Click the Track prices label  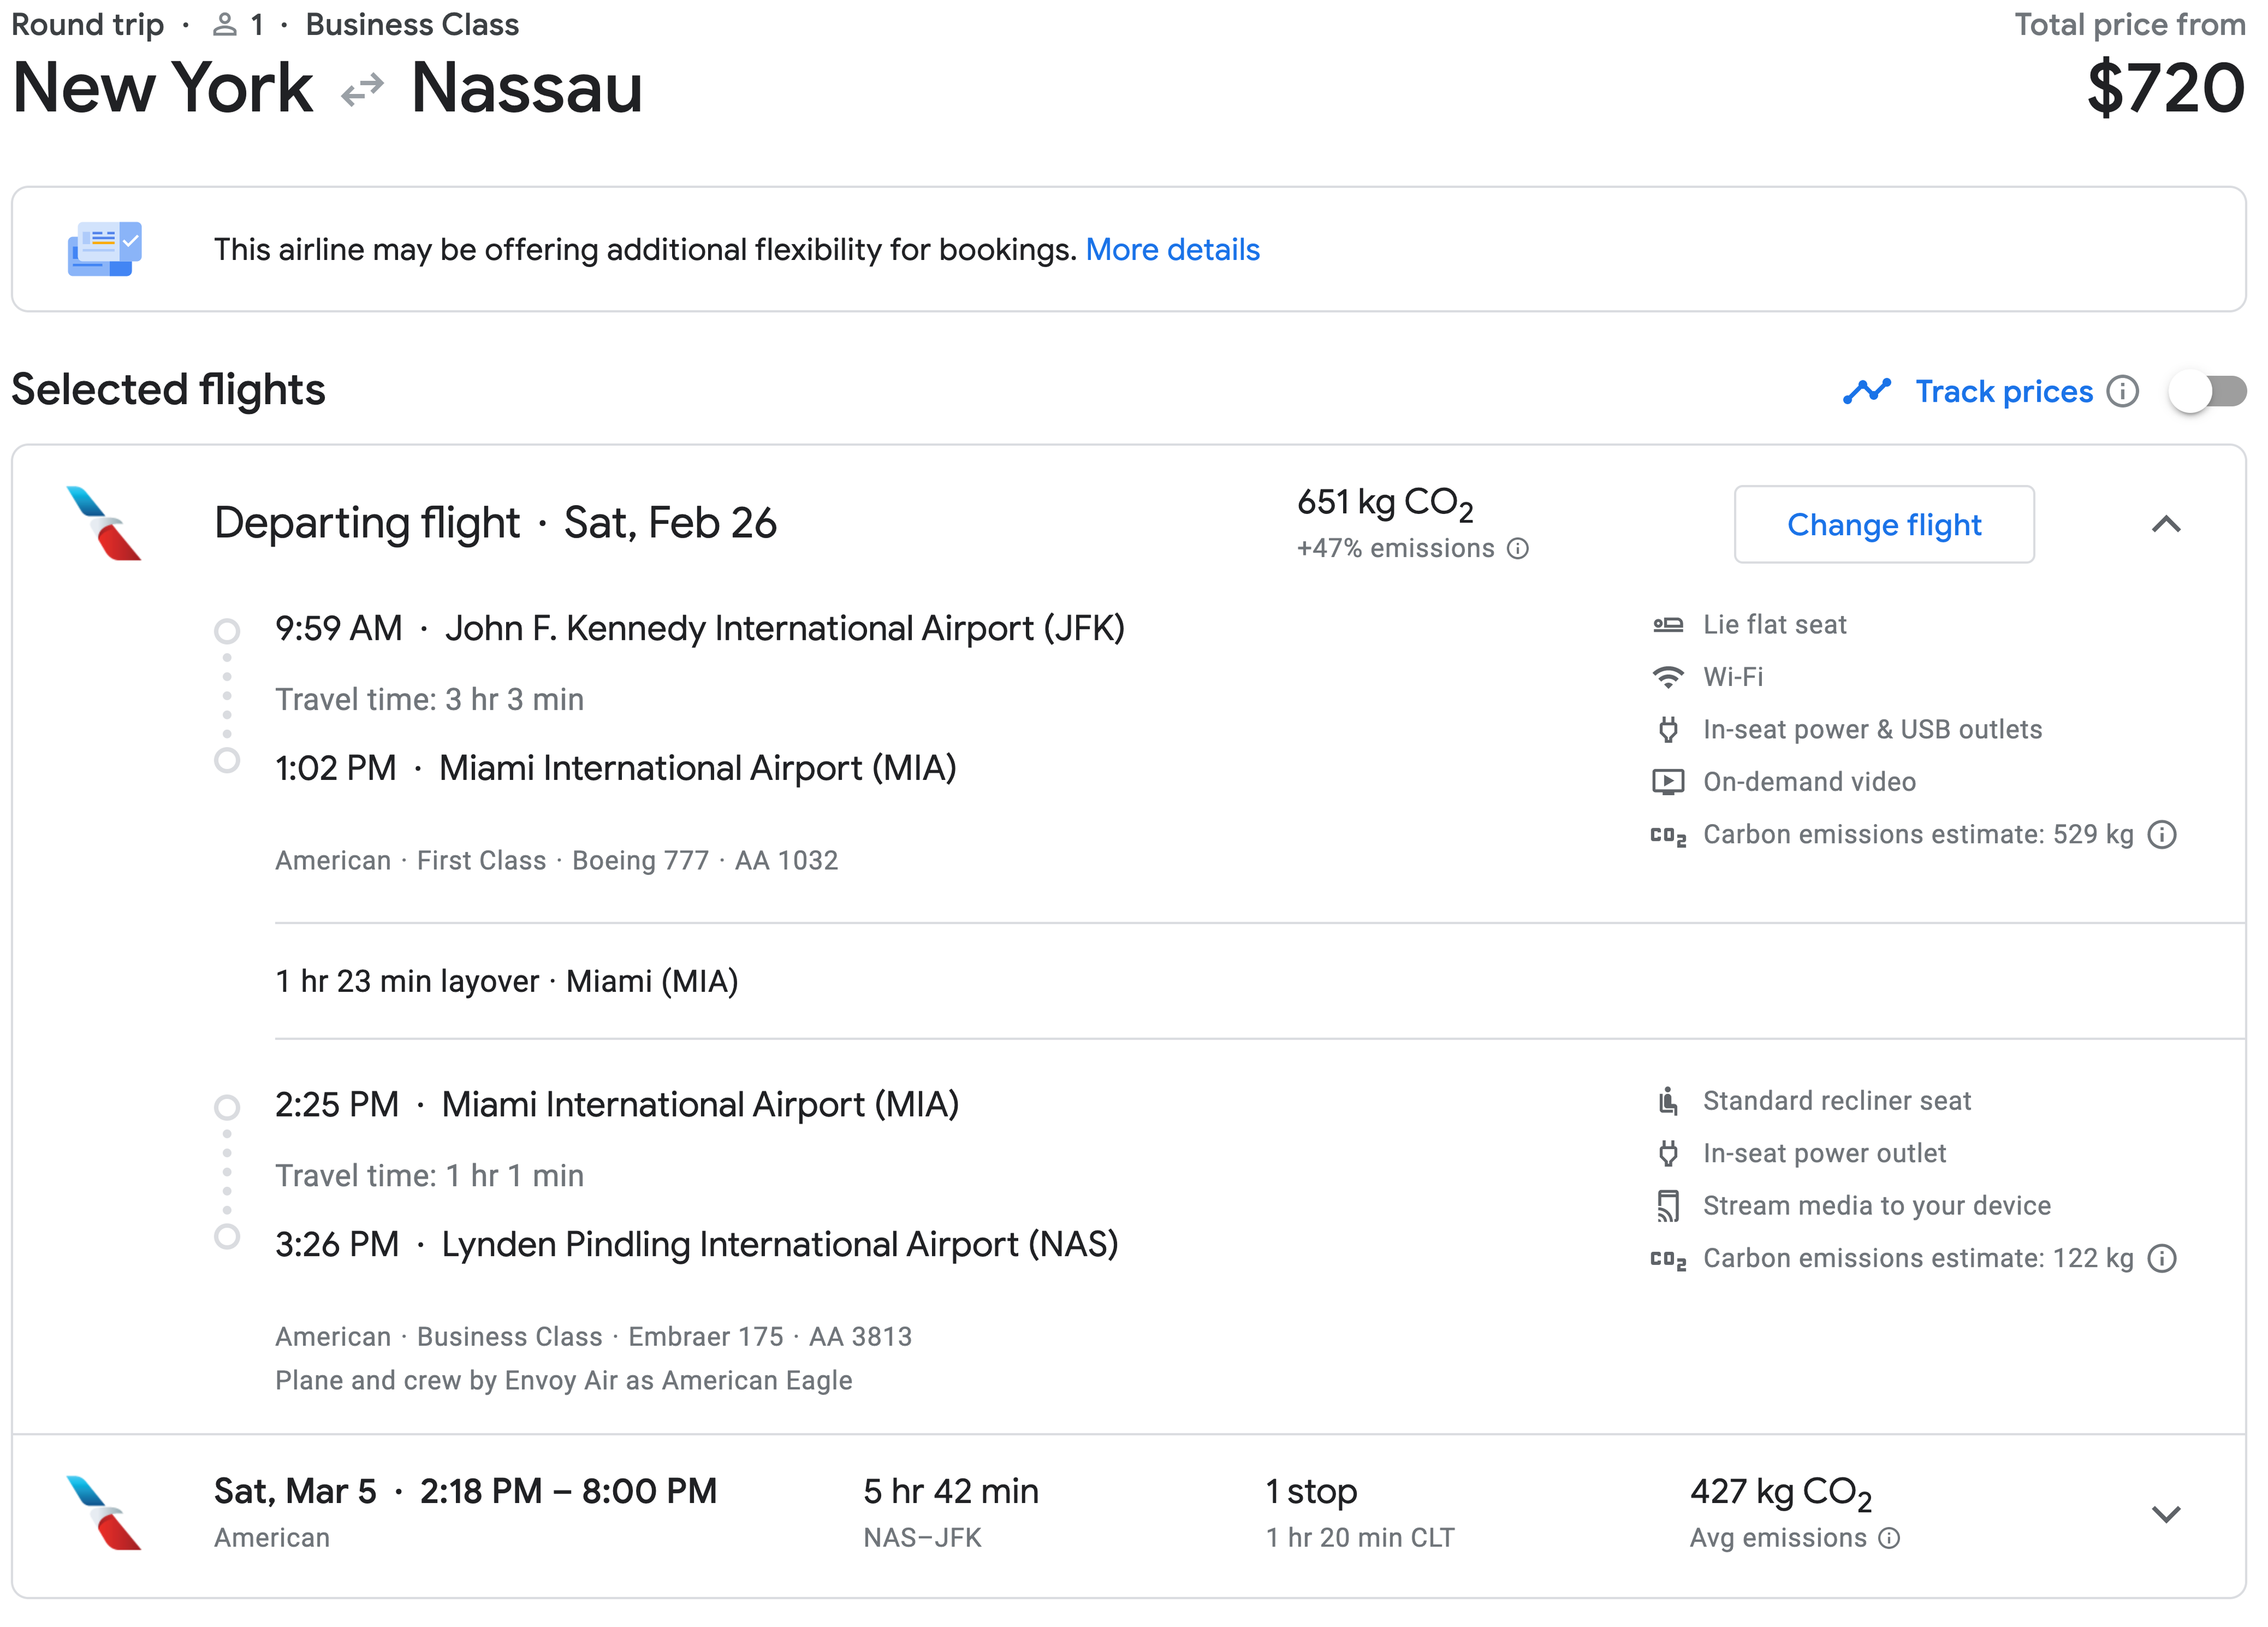point(2004,392)
